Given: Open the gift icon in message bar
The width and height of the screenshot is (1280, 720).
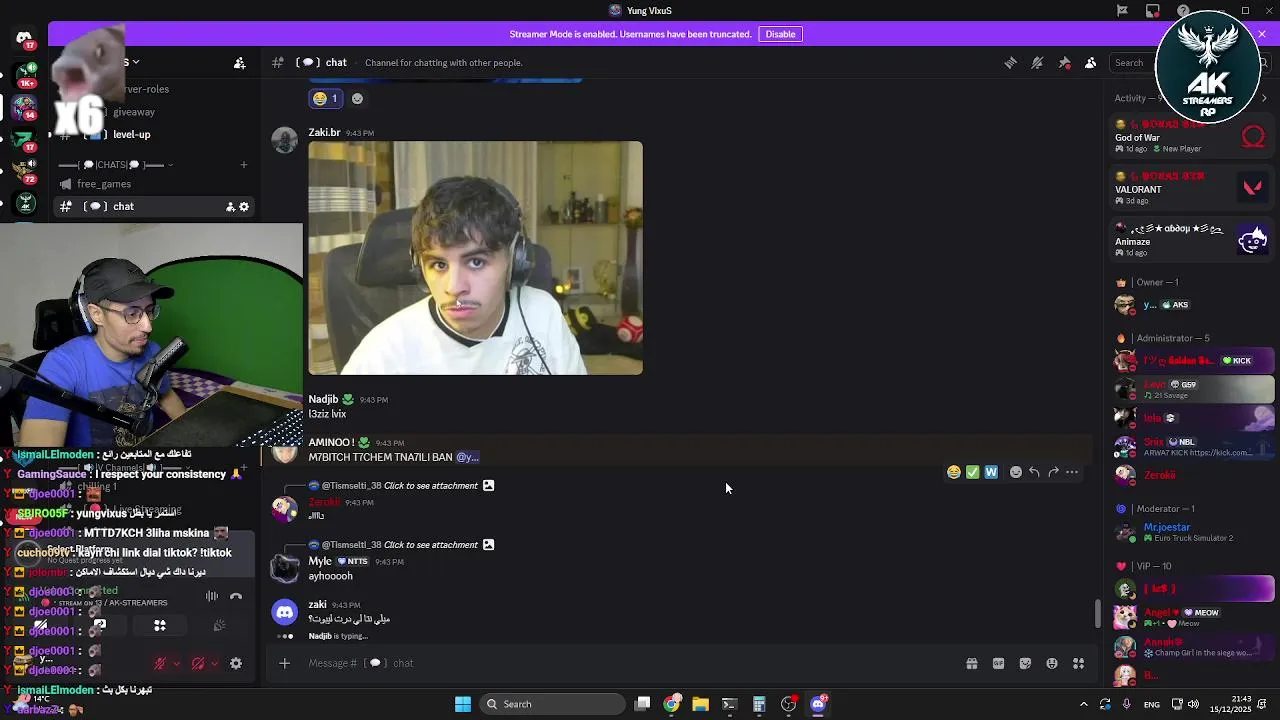Looking at the screenshot, I should coord(971,663).
